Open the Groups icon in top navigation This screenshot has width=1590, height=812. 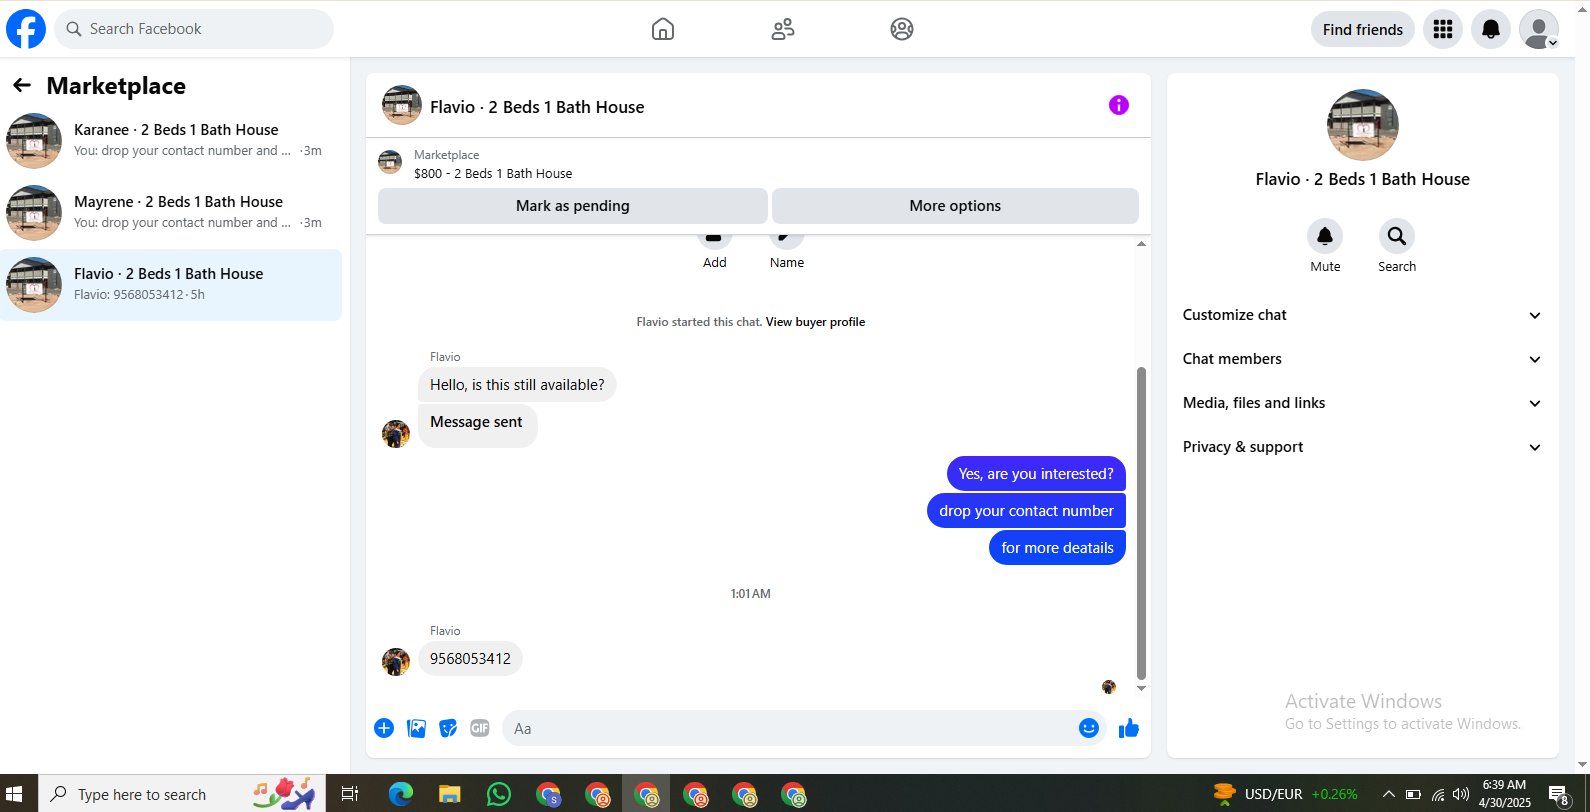click(902, 29)
